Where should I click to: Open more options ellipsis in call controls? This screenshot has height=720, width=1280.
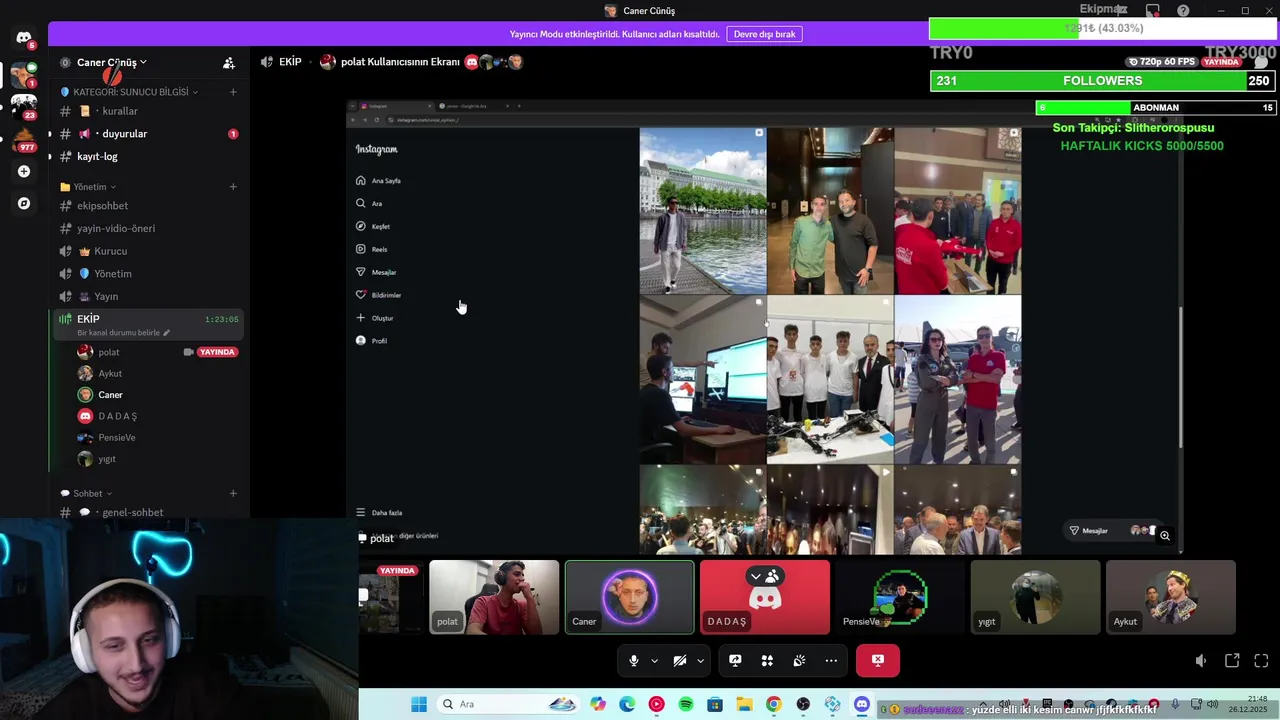(x=831, y=660)
